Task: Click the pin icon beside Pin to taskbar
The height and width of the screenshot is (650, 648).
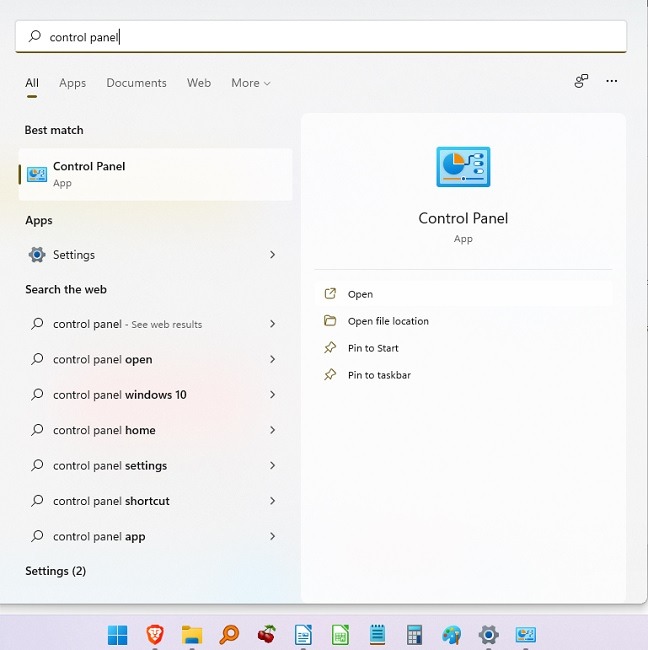Action: pyautogui.click(x=330, y=375)
